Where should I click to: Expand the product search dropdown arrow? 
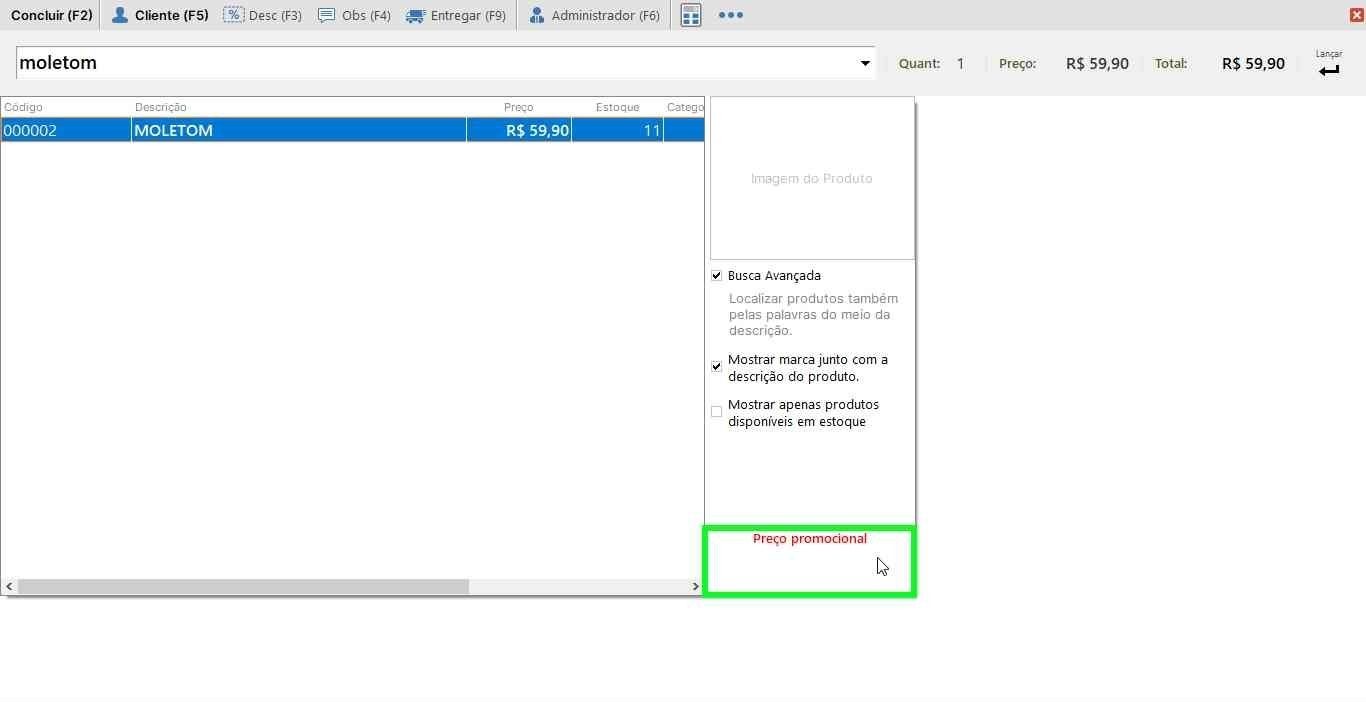click(x=865, y=63)
